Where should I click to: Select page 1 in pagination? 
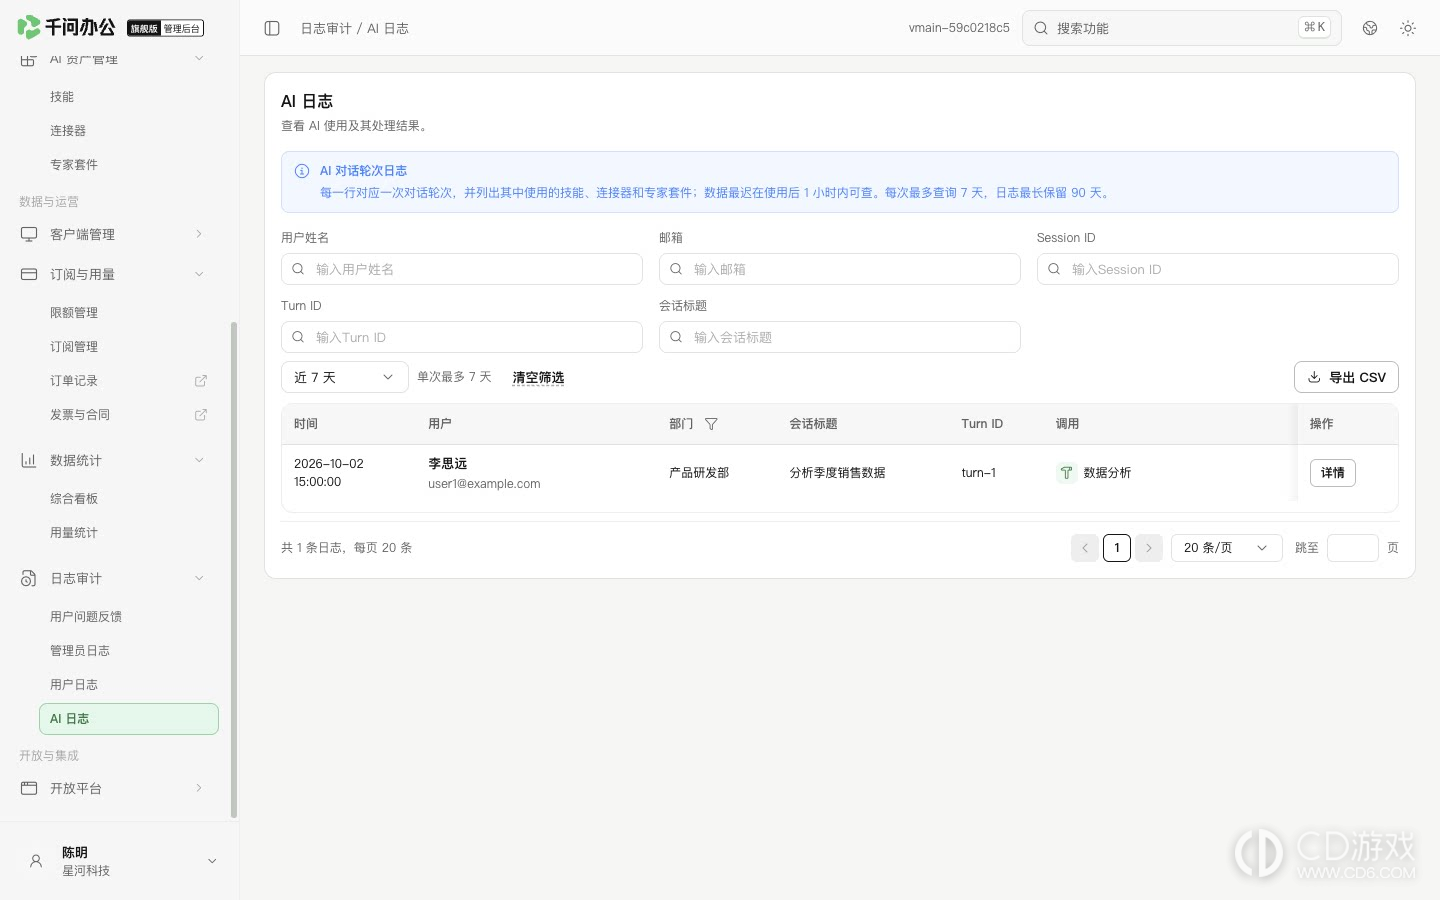1117,548
